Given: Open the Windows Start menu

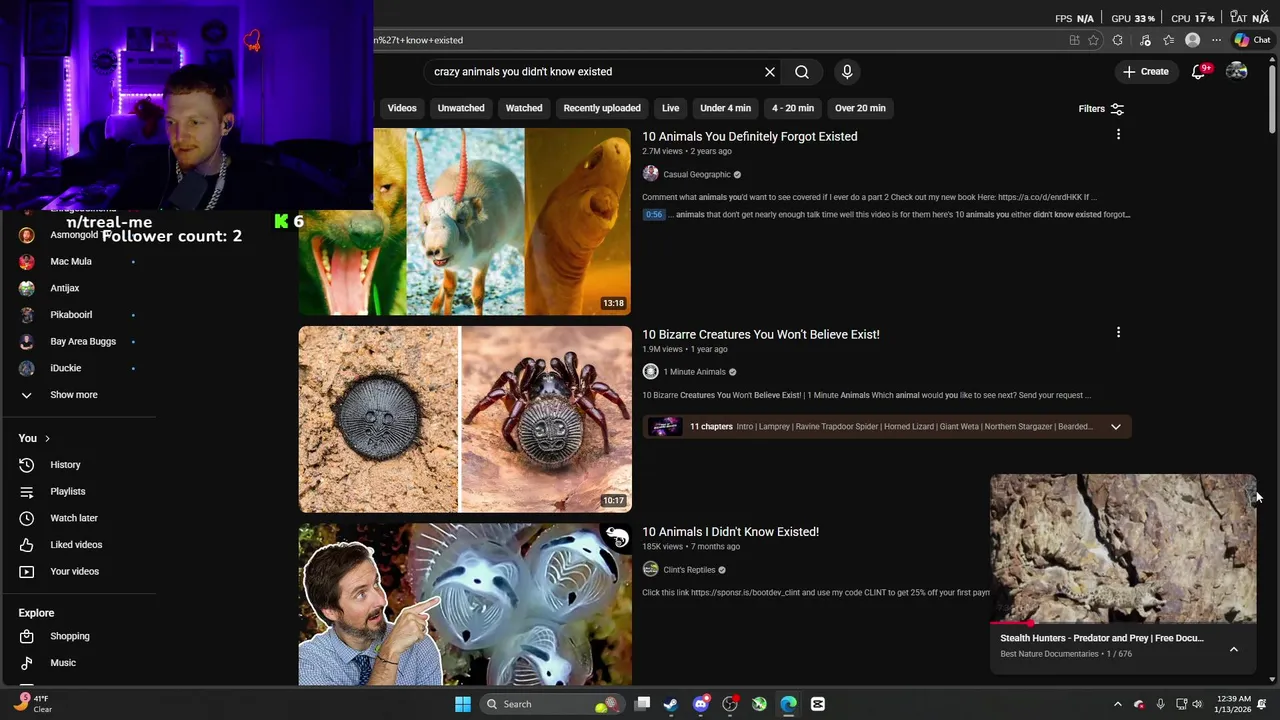Looking at the screenshot, I should [463, 704].
